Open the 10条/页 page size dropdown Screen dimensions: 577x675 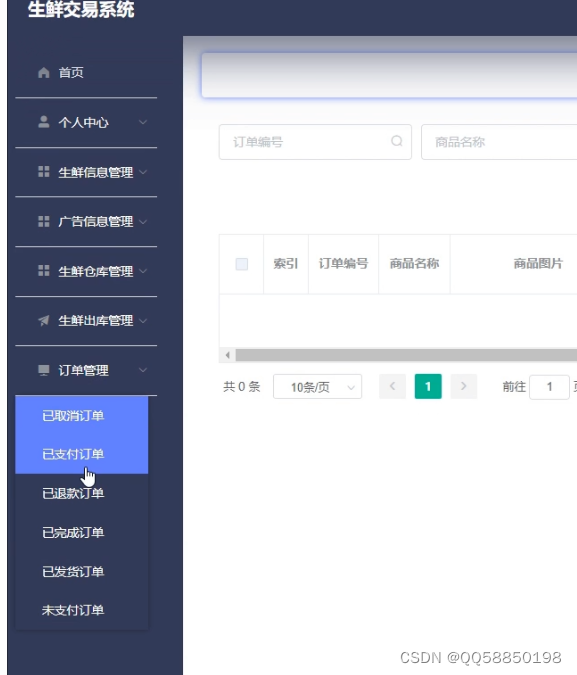pos(317,387)
